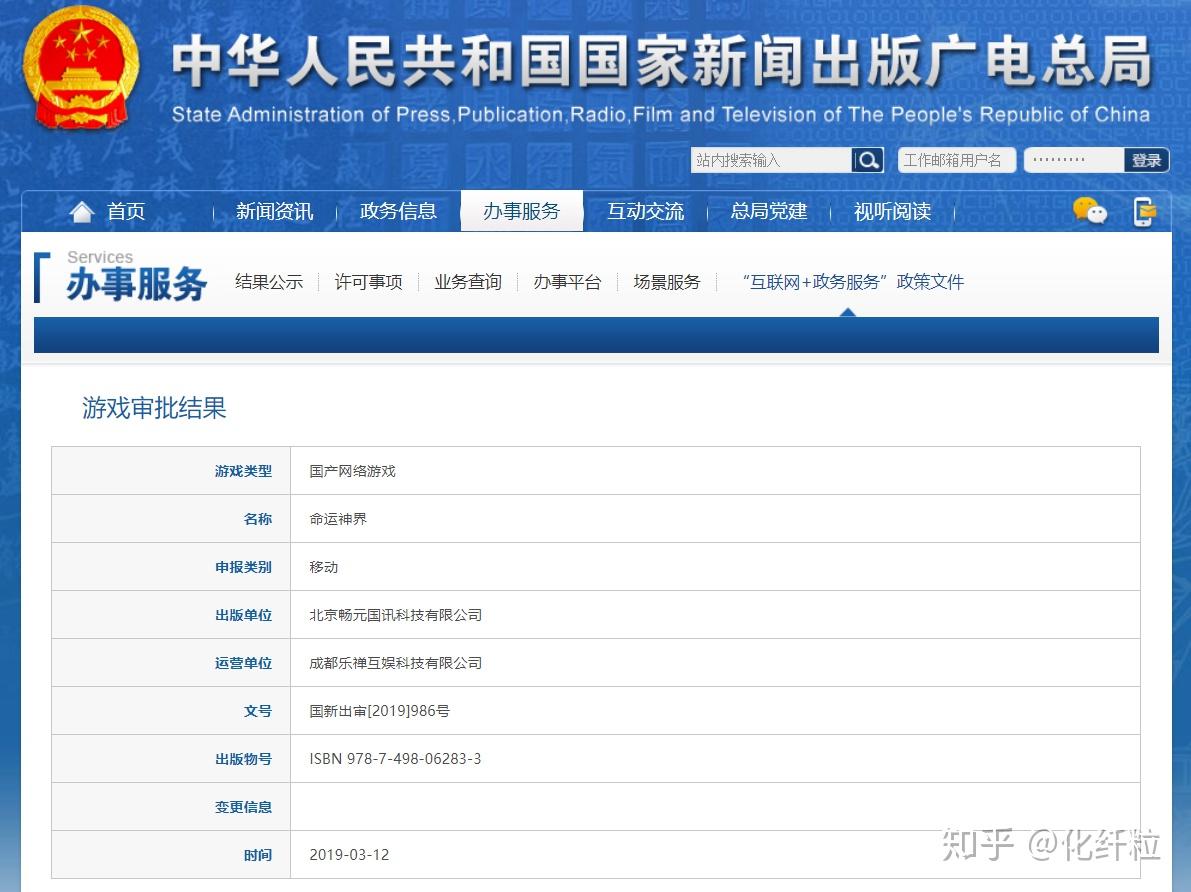Image resolution: width=1191 pixels, height=892 pixels.
Task: Click the mailbox password field
Action: click(1074, 160)
